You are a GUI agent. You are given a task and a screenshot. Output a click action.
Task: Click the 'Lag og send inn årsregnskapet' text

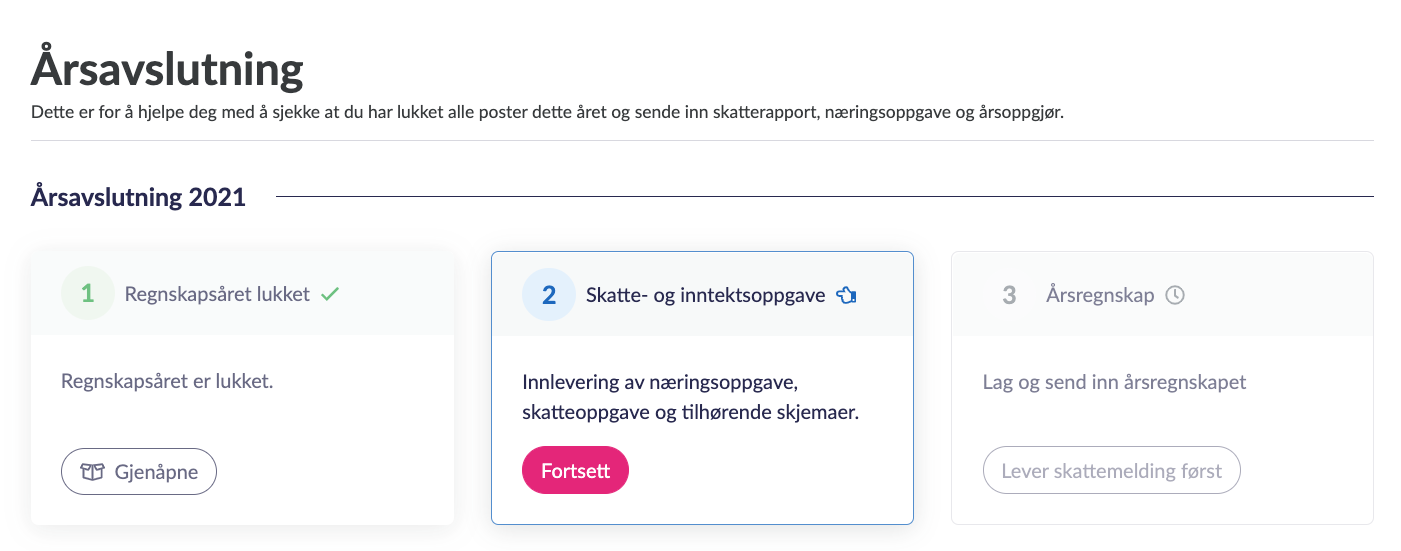coord(1115,383)
